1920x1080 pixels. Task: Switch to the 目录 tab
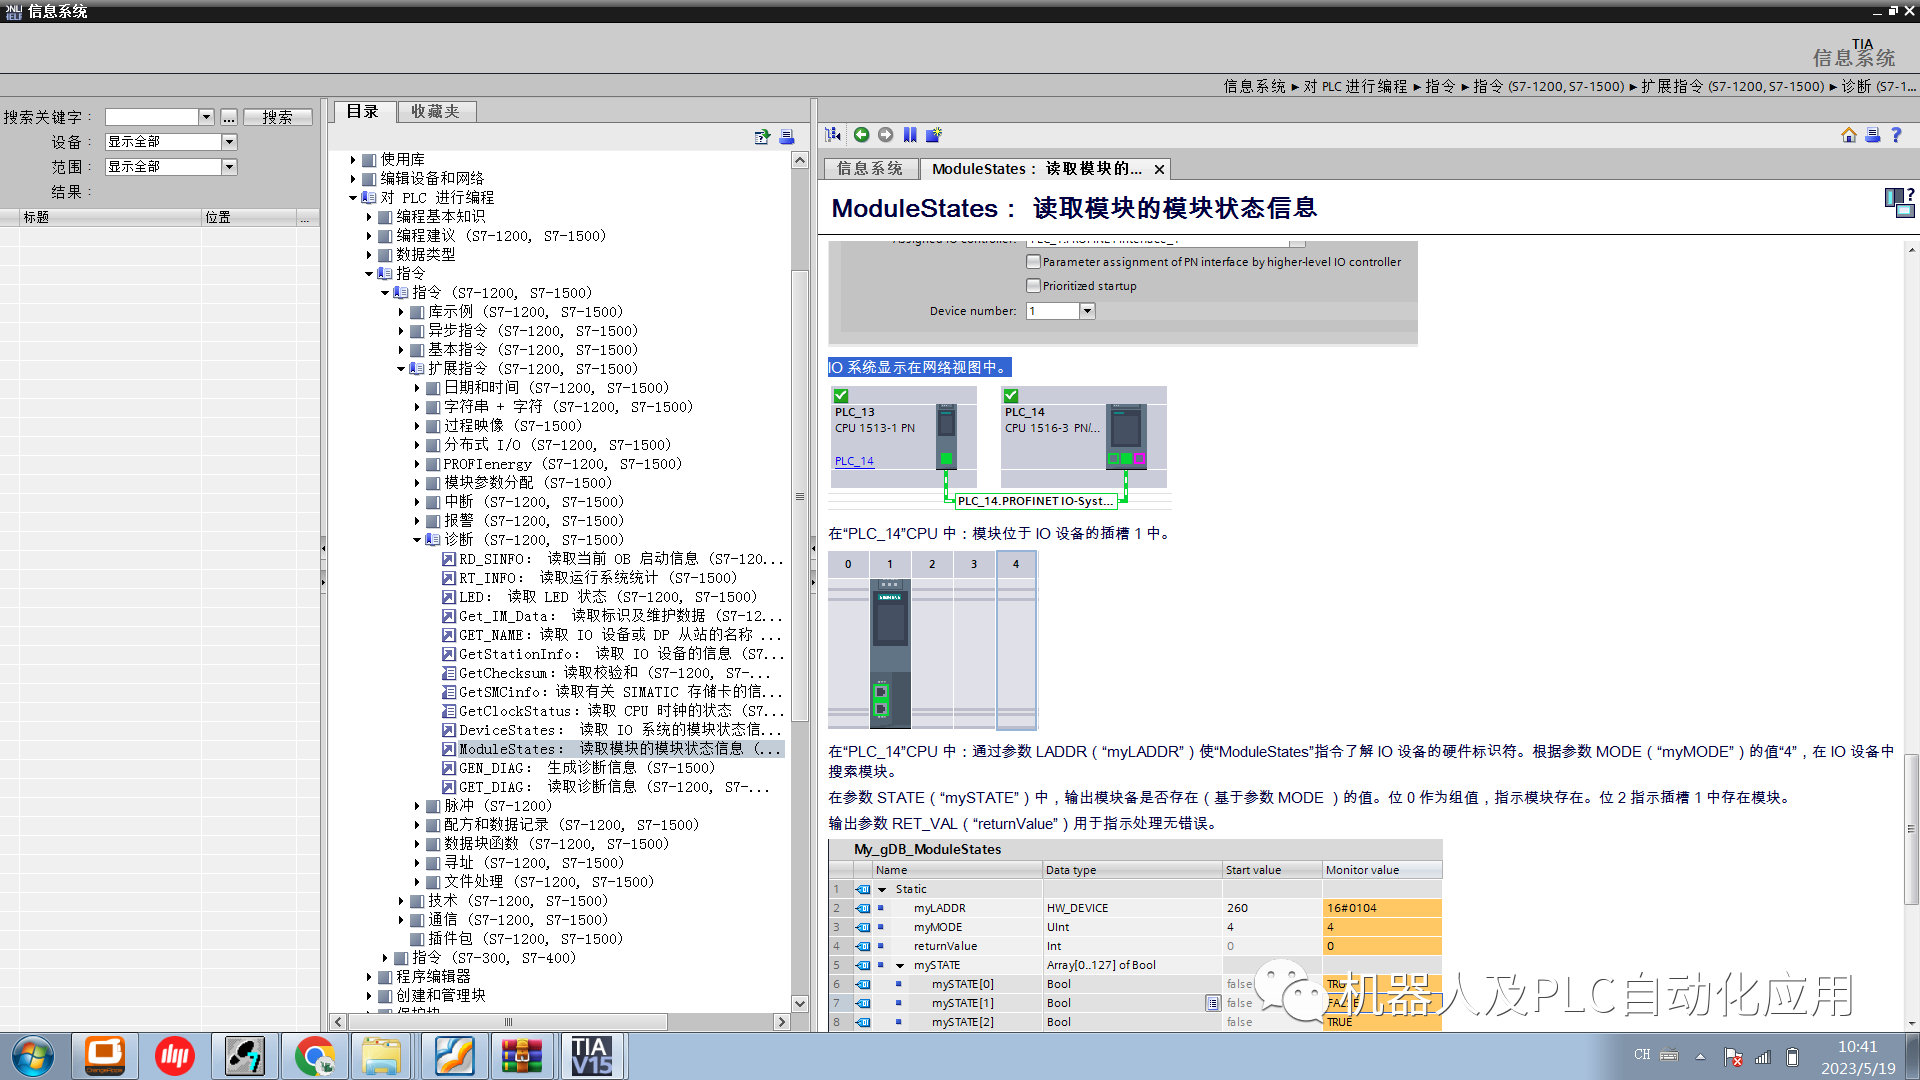pos(363,112)
